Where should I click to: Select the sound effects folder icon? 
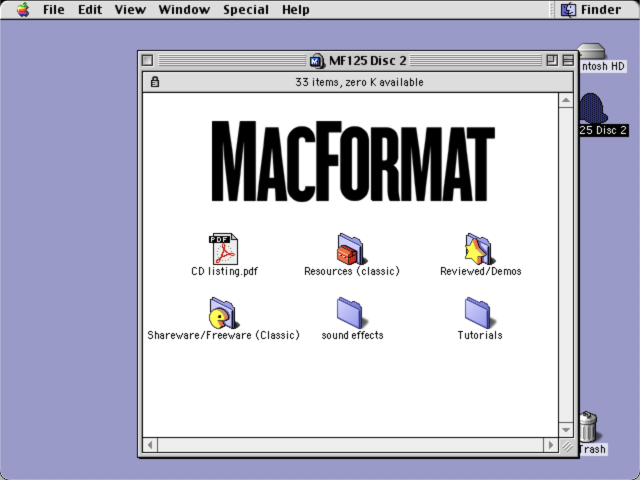pyautogui.click(x=351, y=313)
